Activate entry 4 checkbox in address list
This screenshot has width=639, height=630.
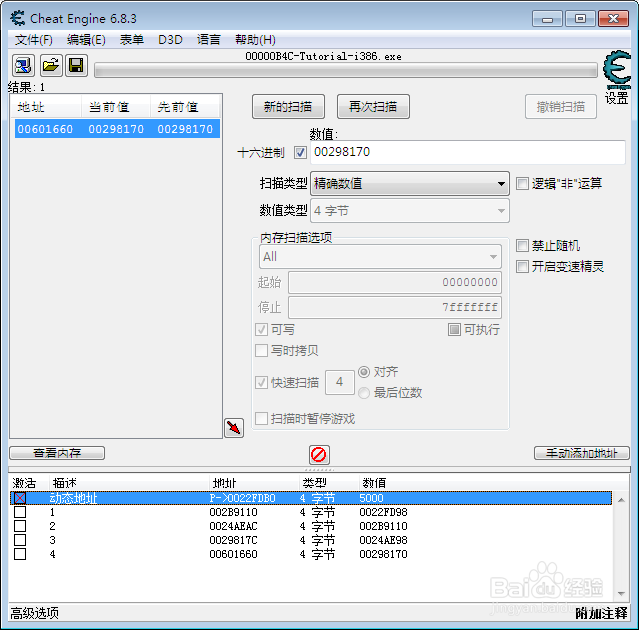coord(20,554)
